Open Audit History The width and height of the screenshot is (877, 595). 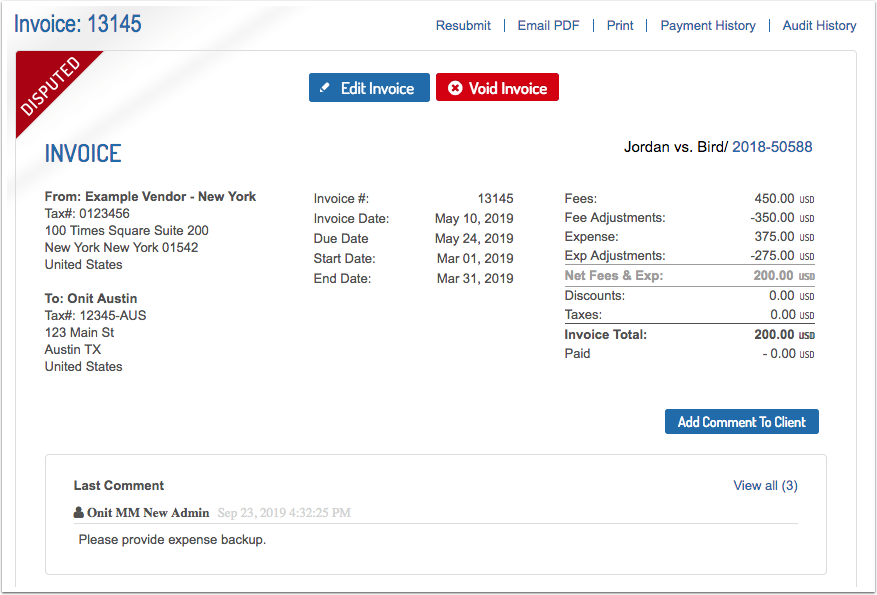click(x=819, y=26)
